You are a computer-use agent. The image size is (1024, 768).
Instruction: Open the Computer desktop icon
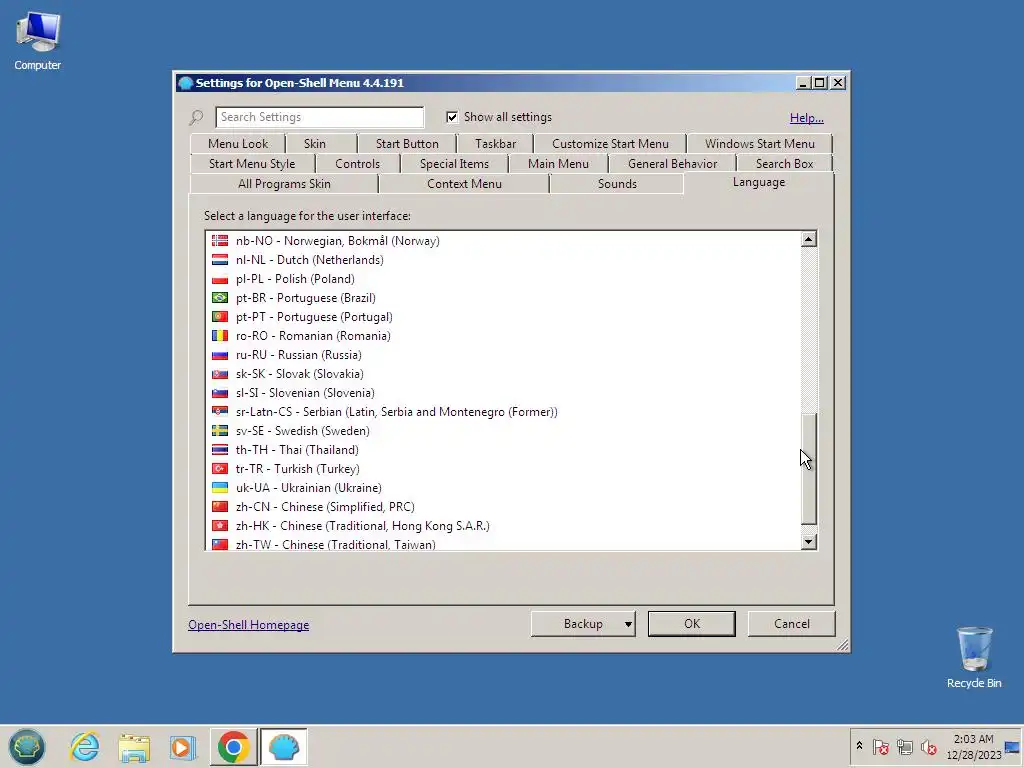(x=37, y=41)
